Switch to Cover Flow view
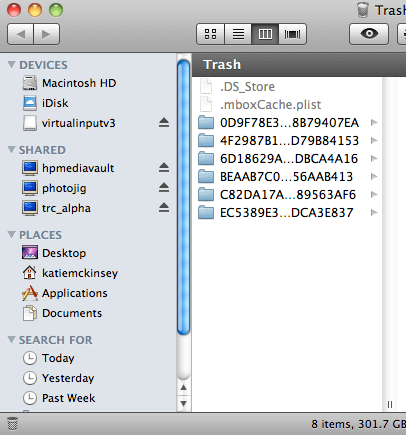Viewport: 406px width, 435px height. (x=292, y=34)
